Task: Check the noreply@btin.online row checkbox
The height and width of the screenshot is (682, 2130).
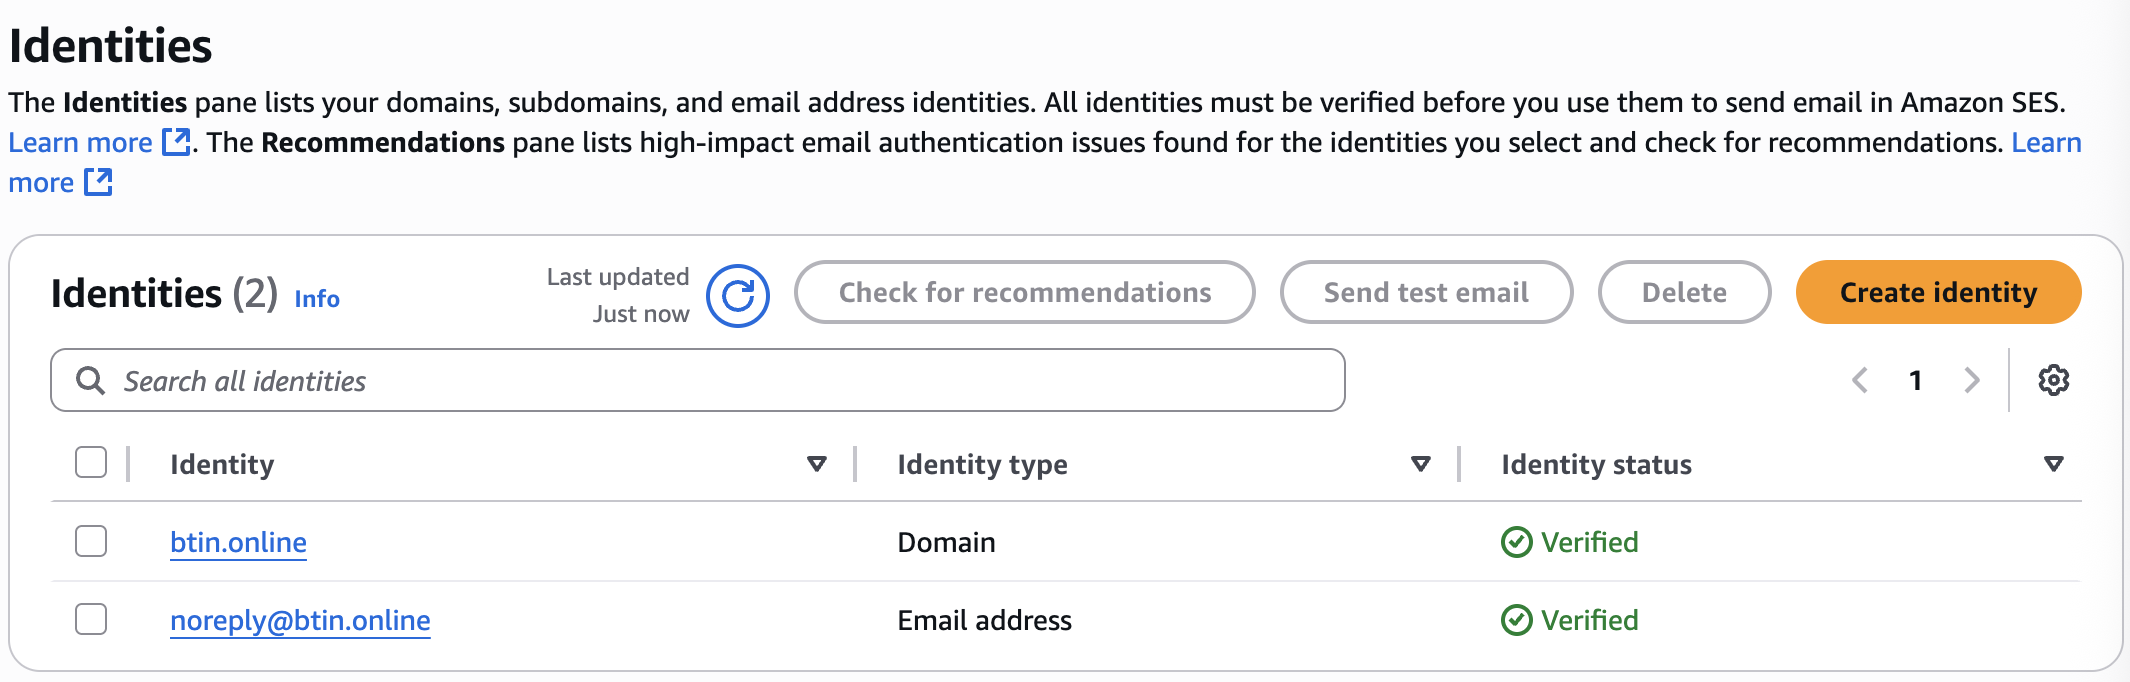Action: pos(91,619)
